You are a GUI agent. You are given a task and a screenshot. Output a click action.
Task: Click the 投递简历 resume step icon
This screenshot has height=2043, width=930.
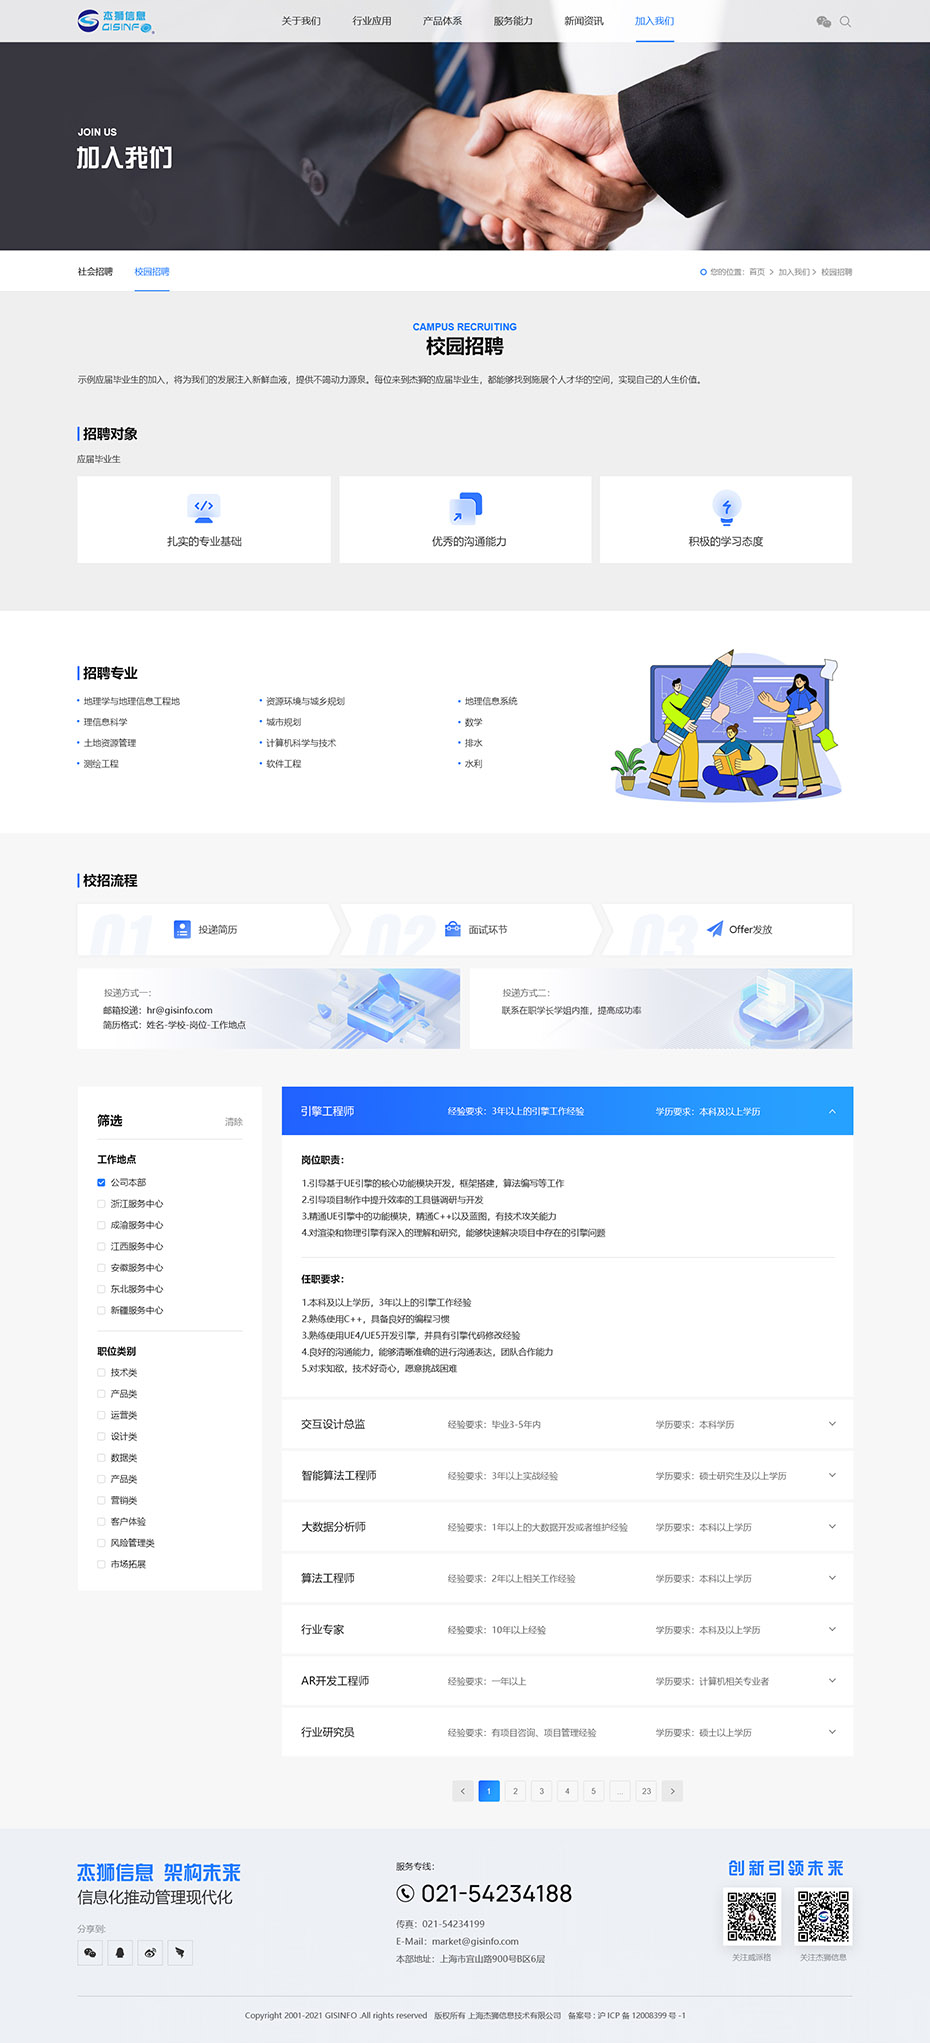point(182,929)
